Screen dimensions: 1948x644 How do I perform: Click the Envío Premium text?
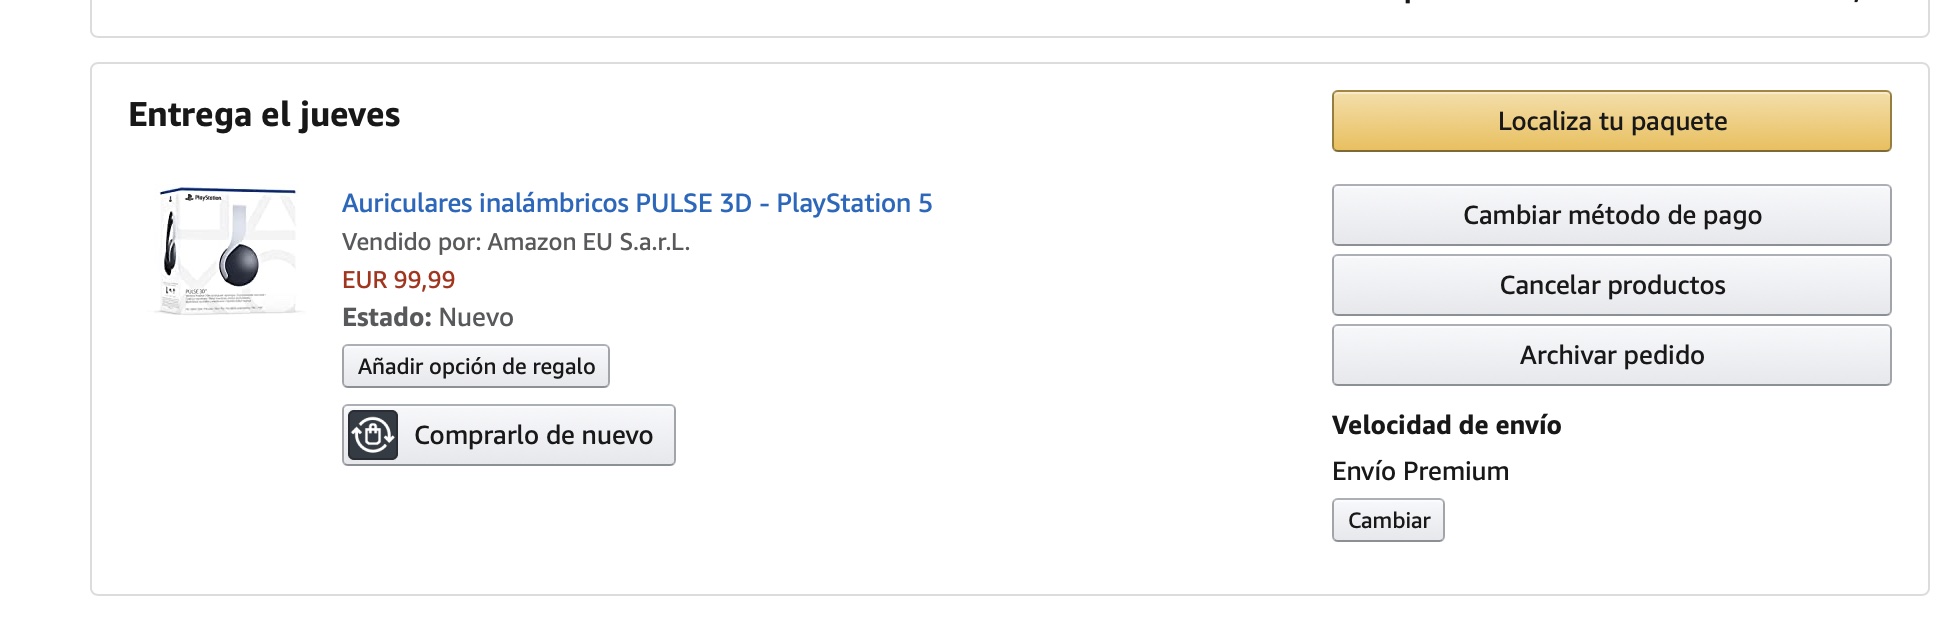(1420, 471)
